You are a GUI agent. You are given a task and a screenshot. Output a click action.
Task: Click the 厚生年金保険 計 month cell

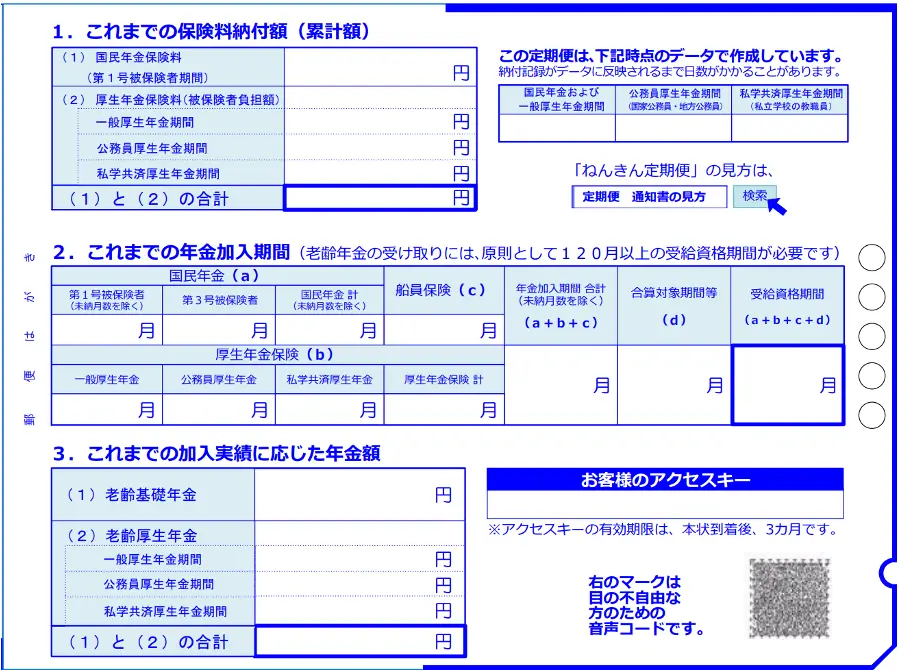click(x=444, y=409)
